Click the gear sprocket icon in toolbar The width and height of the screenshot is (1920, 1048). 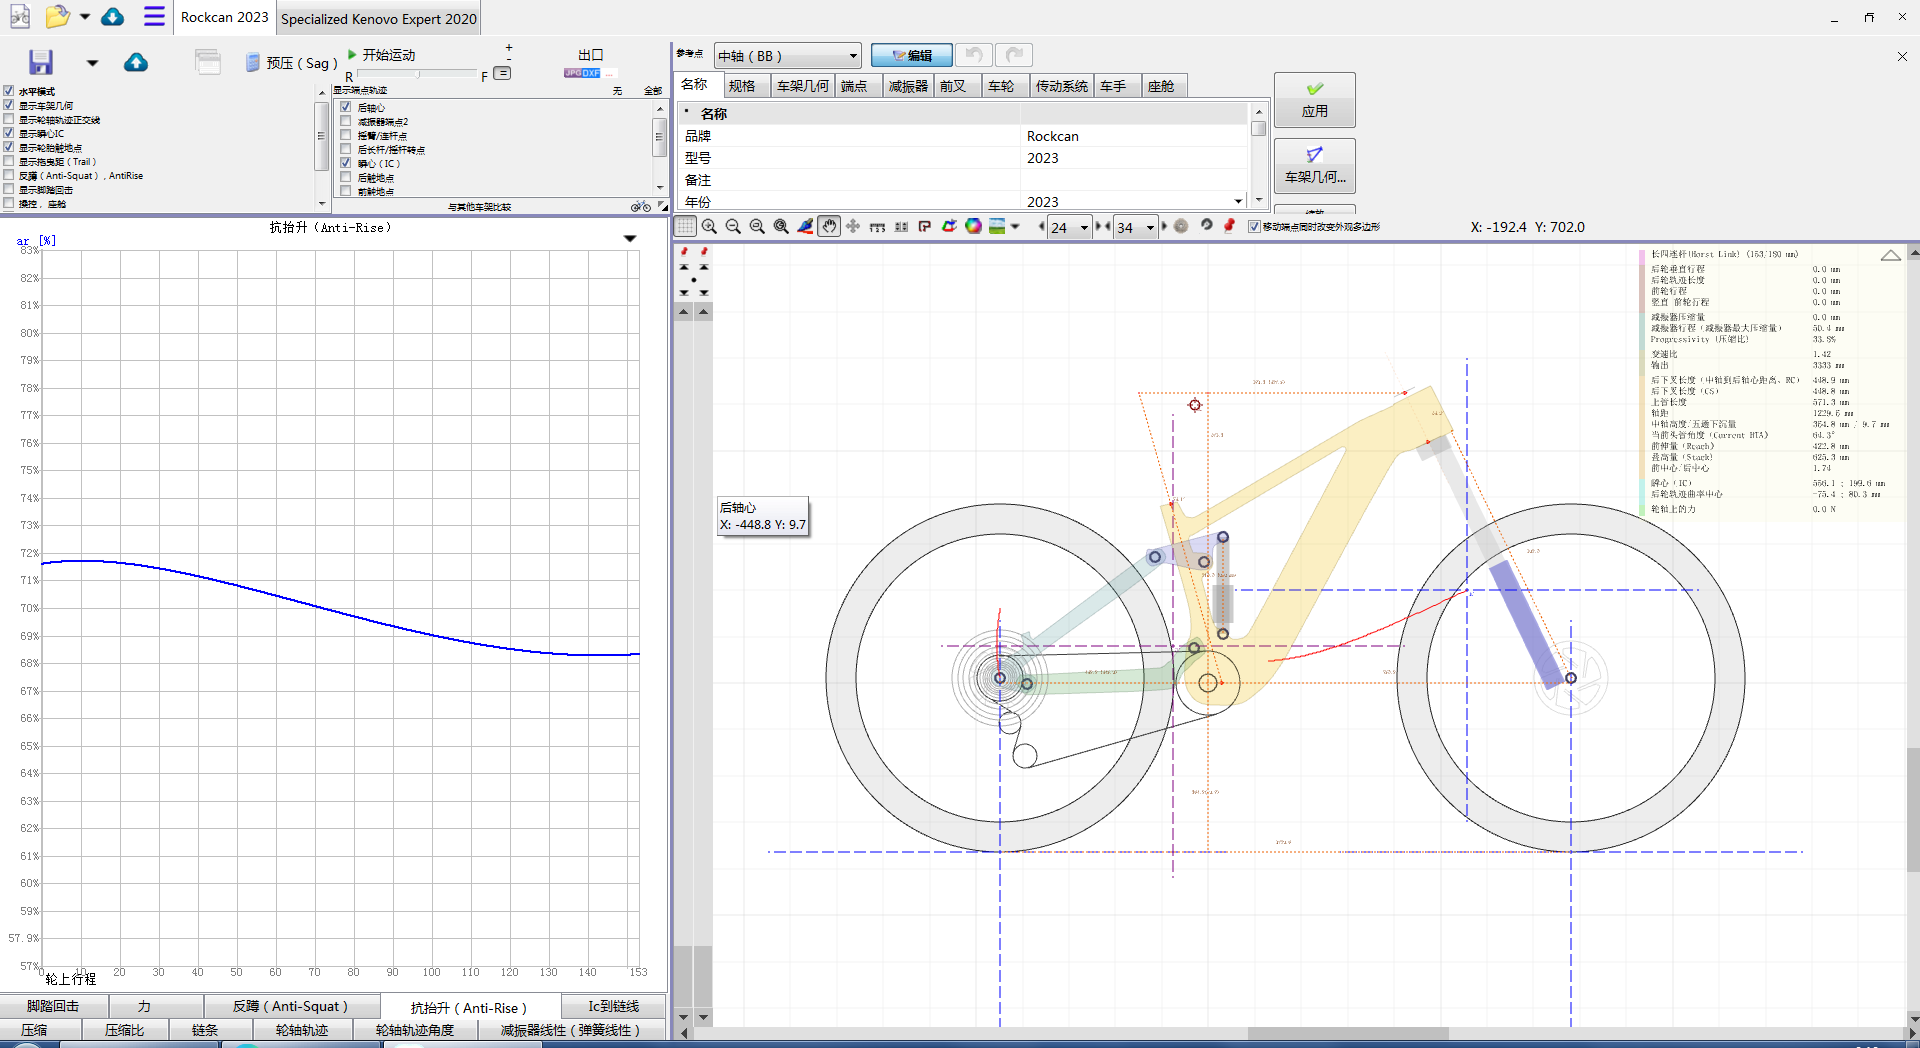click(x=1181, y=227)
